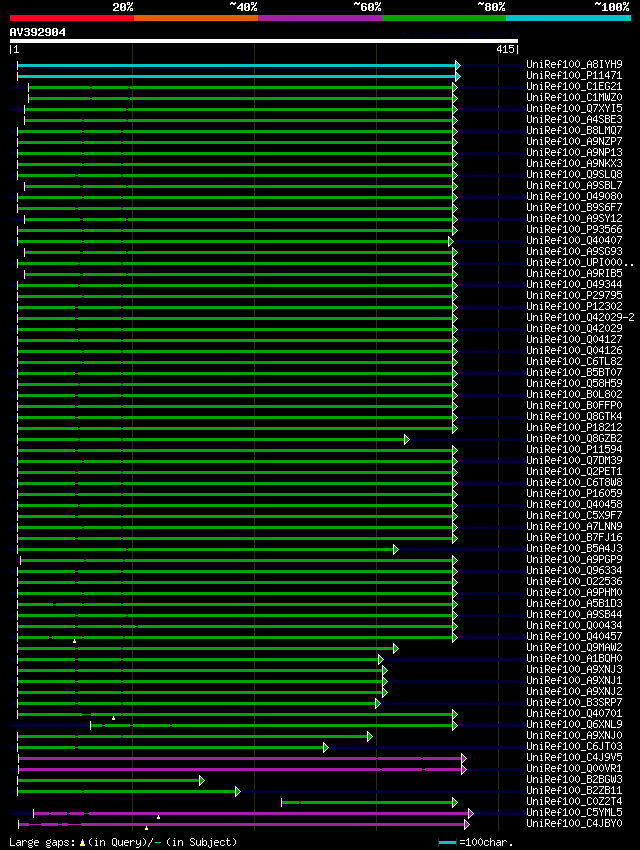Open hit UniRef100_A4SBE3

[x=574, y=119]
